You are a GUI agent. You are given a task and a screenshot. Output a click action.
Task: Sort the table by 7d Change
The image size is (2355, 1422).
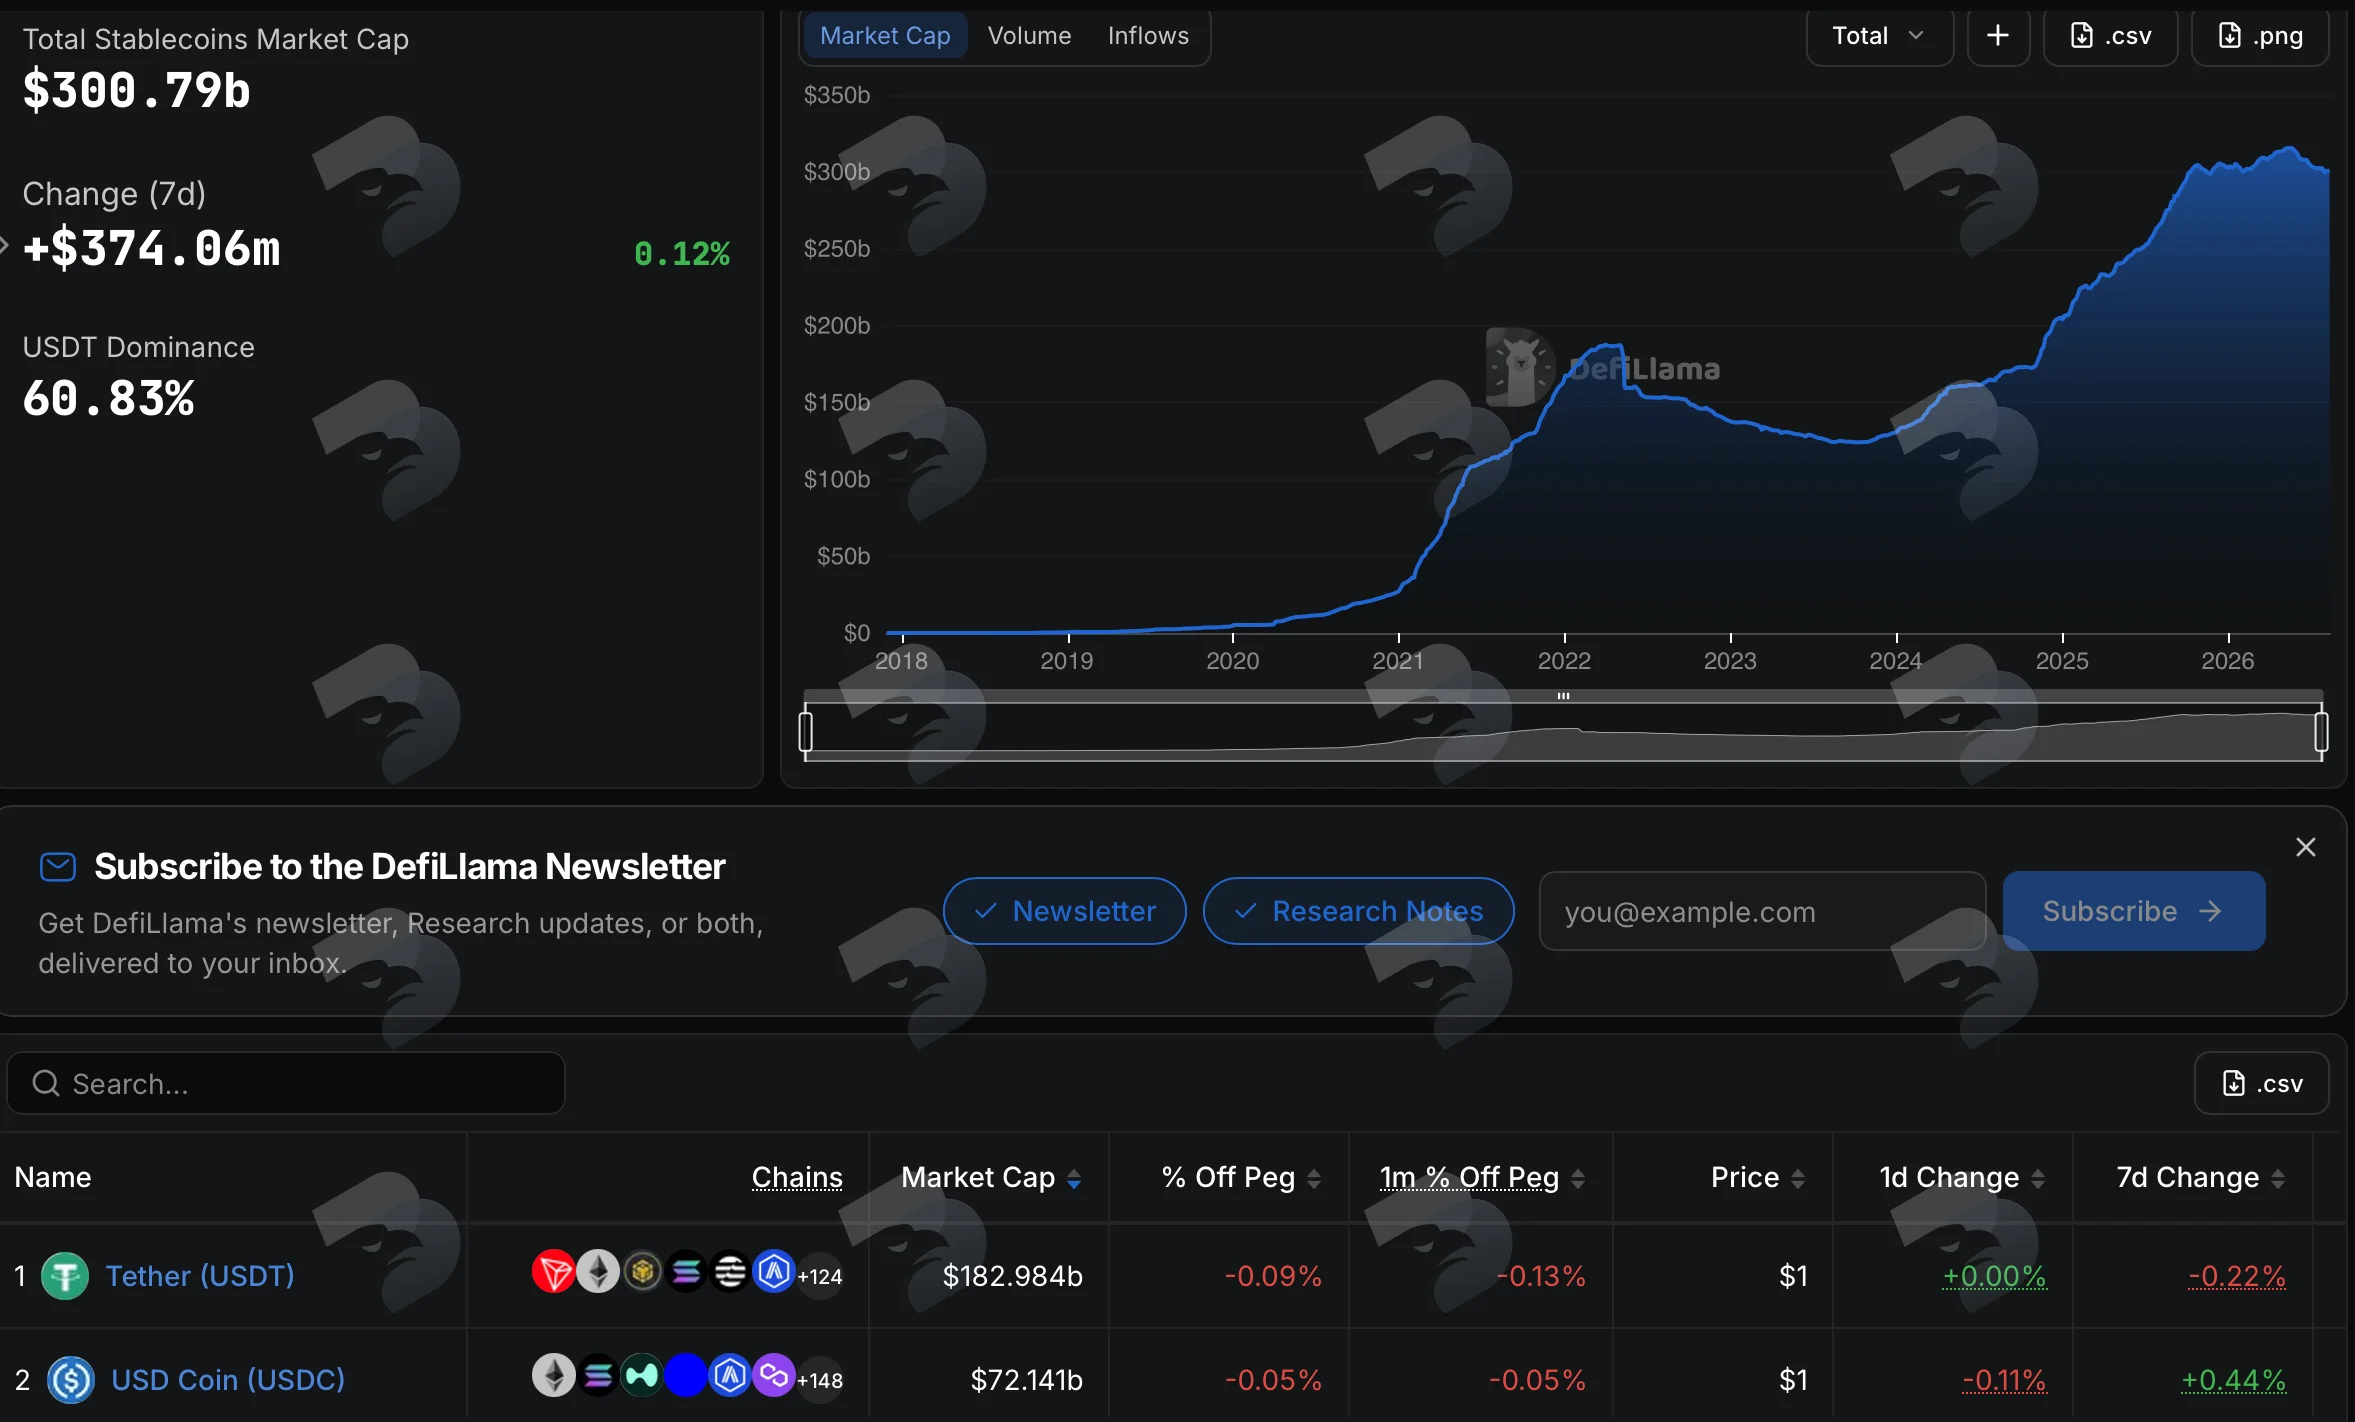pyautogui.click(x=2200, y=1177)
